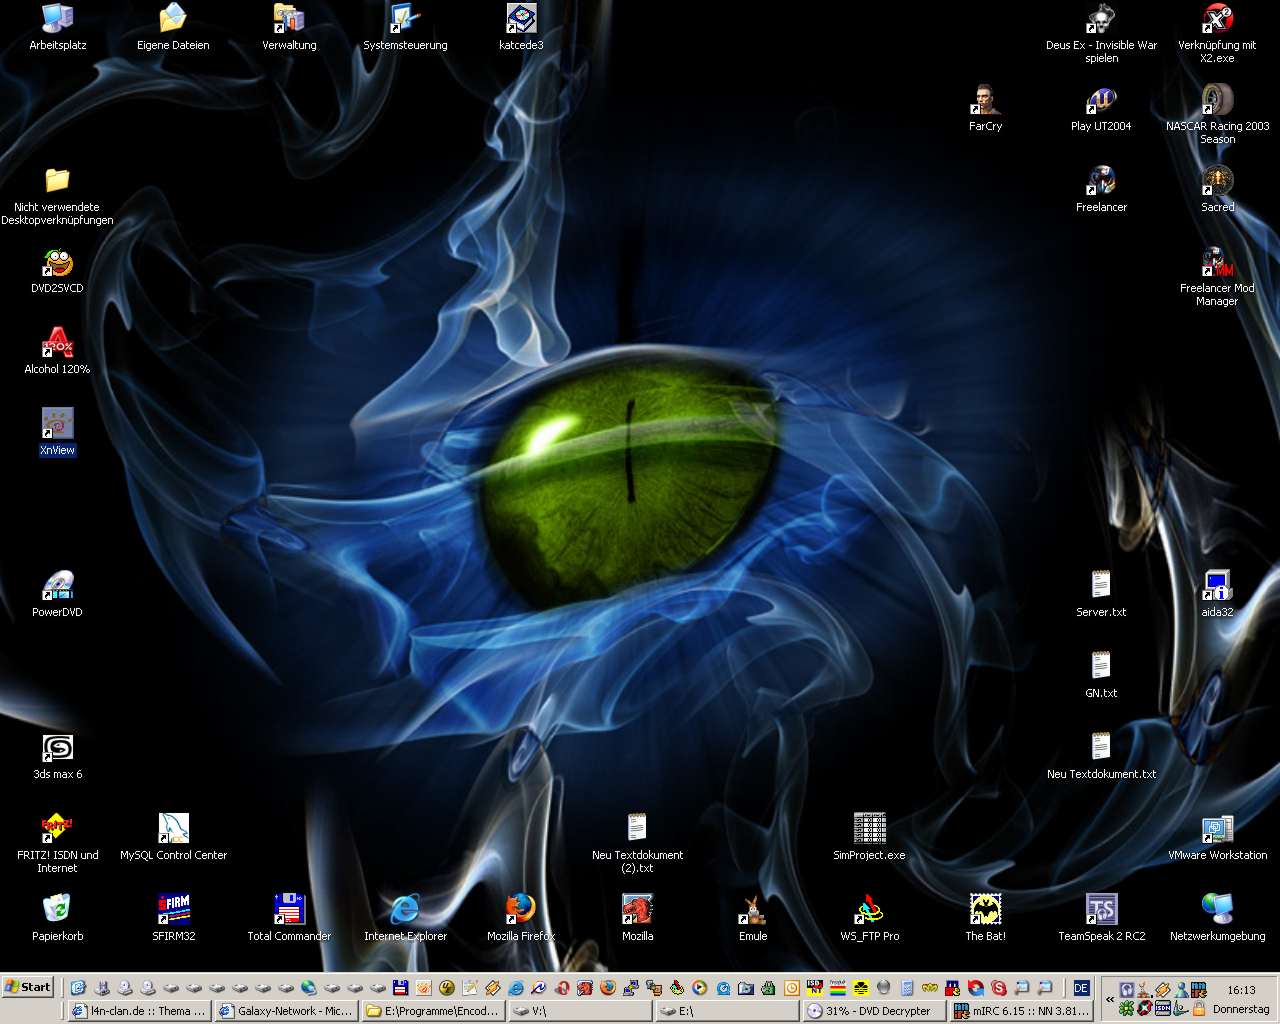Open Mozilla Firefox desktop icon
1280x1024 pixels.
tap(520, 910)
